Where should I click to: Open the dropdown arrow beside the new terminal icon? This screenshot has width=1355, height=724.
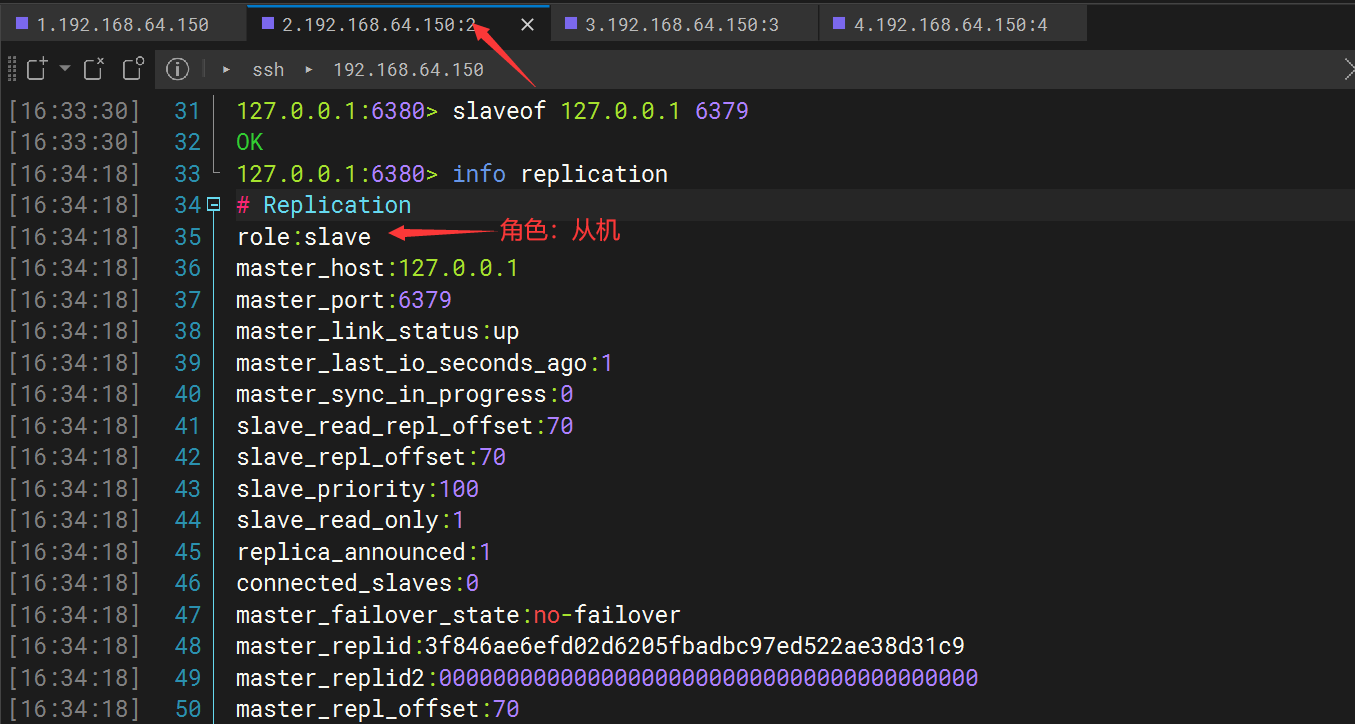[65, 69]
